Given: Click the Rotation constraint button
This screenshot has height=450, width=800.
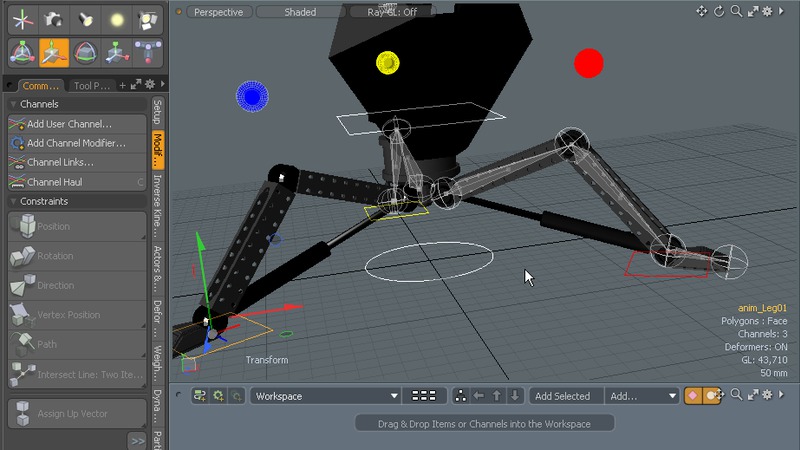Looking at the screenshot, I should (x=77, y=256).
